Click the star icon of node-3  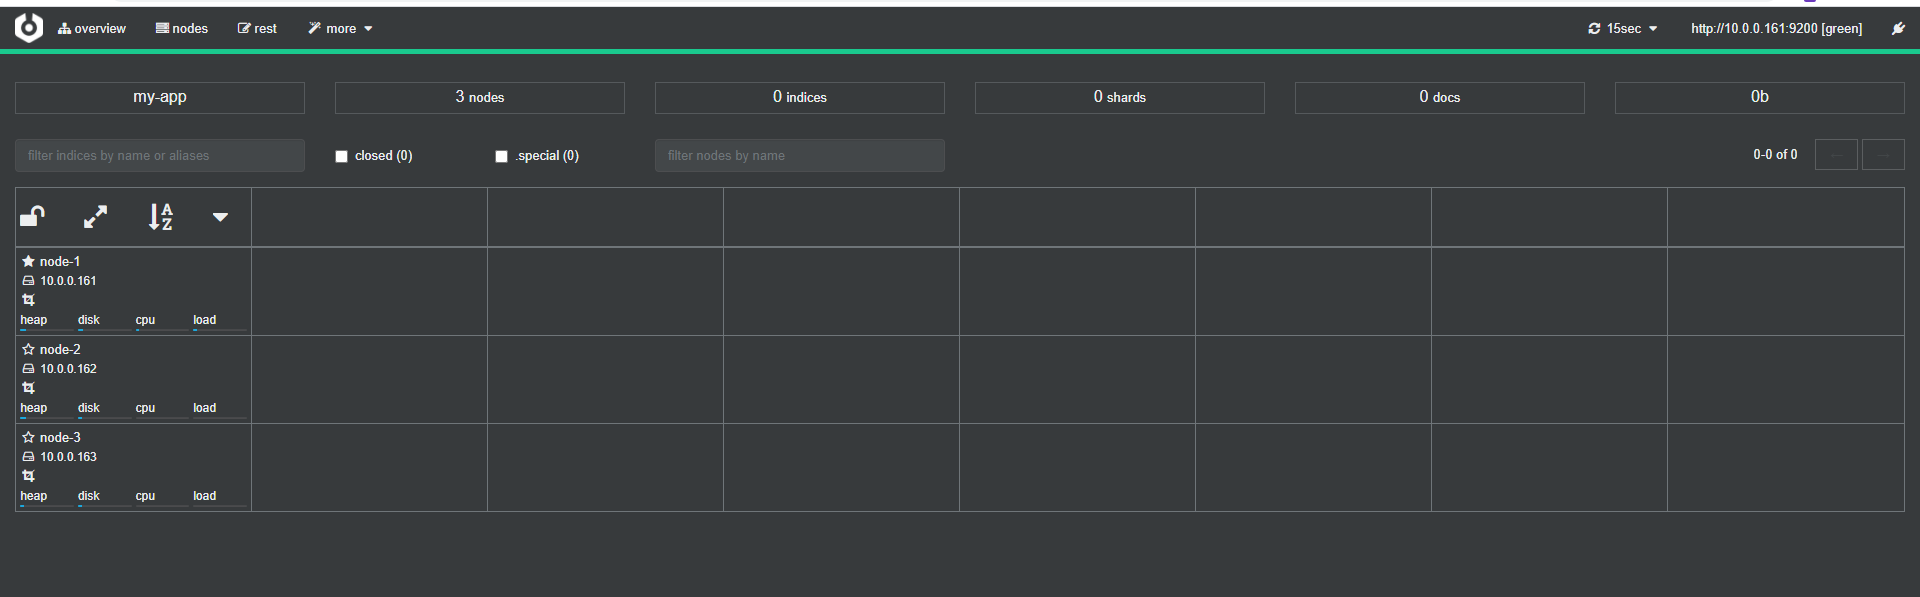28,437
